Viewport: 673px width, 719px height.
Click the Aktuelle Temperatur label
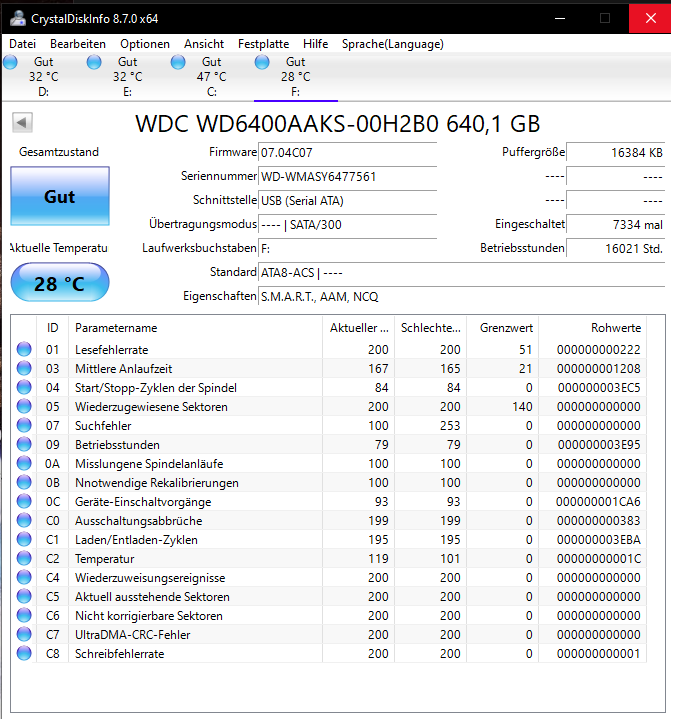[x=59, y=248]
